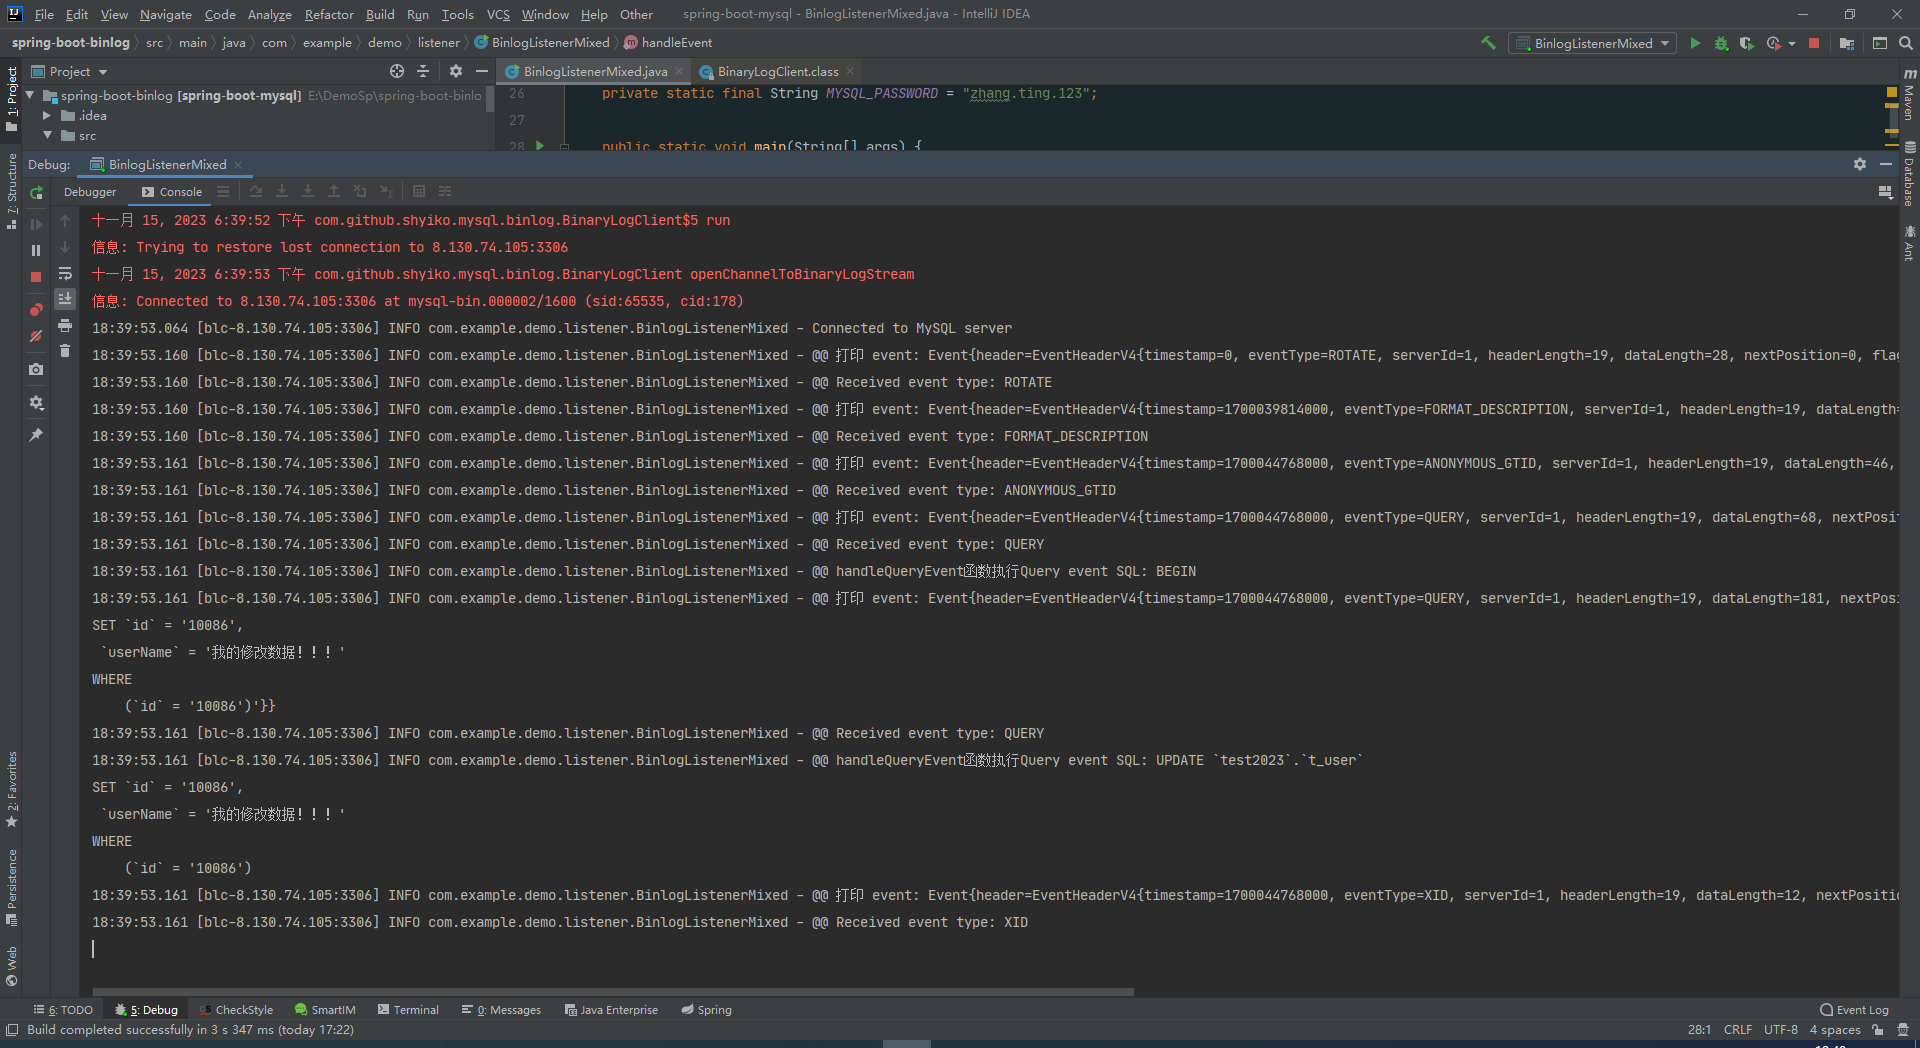Pause the running debug program
The height and width of the screenshot is (1048, 1920).
[x=36, y=250]
